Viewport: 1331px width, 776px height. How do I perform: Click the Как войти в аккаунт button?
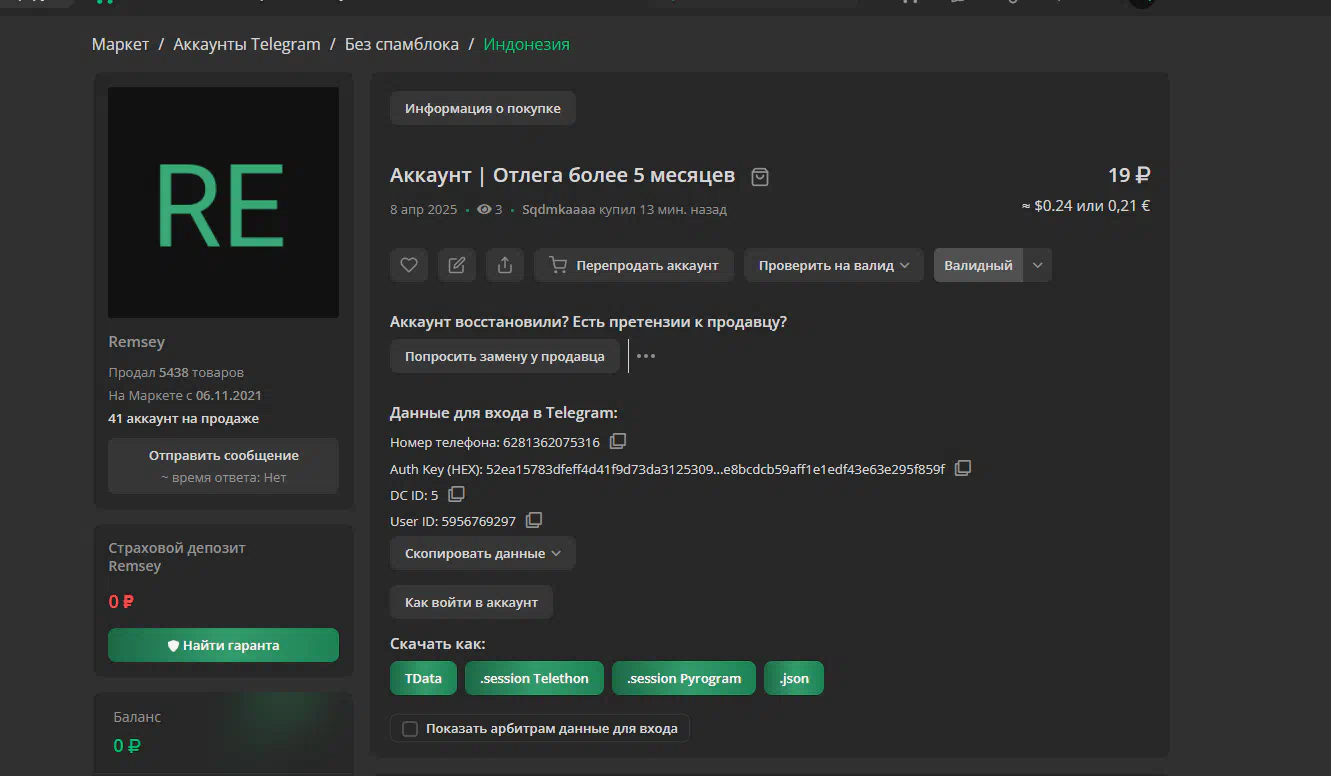click(x=471, y=602)
